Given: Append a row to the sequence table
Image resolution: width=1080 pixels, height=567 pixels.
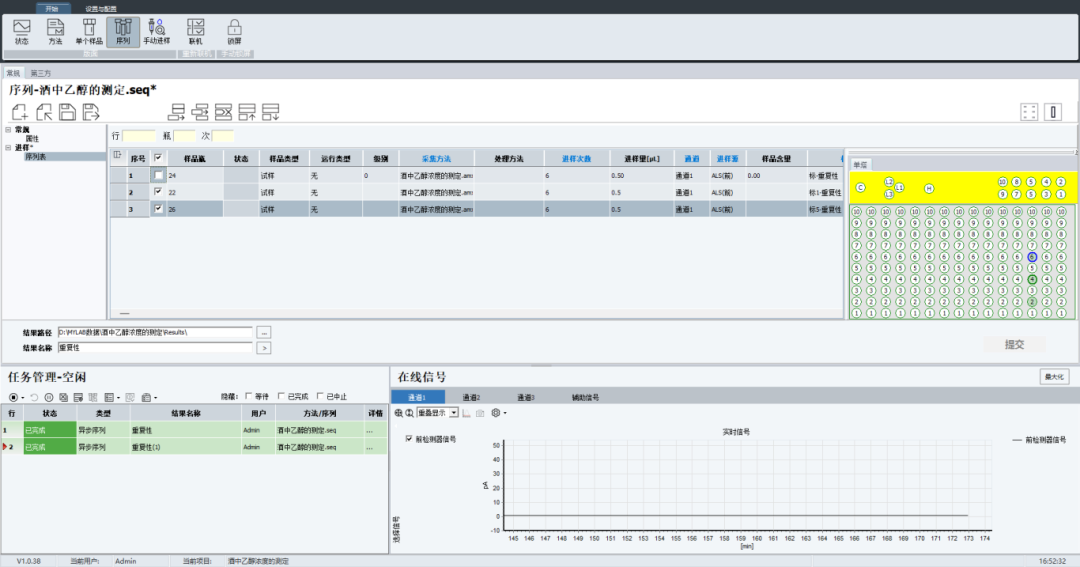Looking at the screenshot, I should 176,112.
